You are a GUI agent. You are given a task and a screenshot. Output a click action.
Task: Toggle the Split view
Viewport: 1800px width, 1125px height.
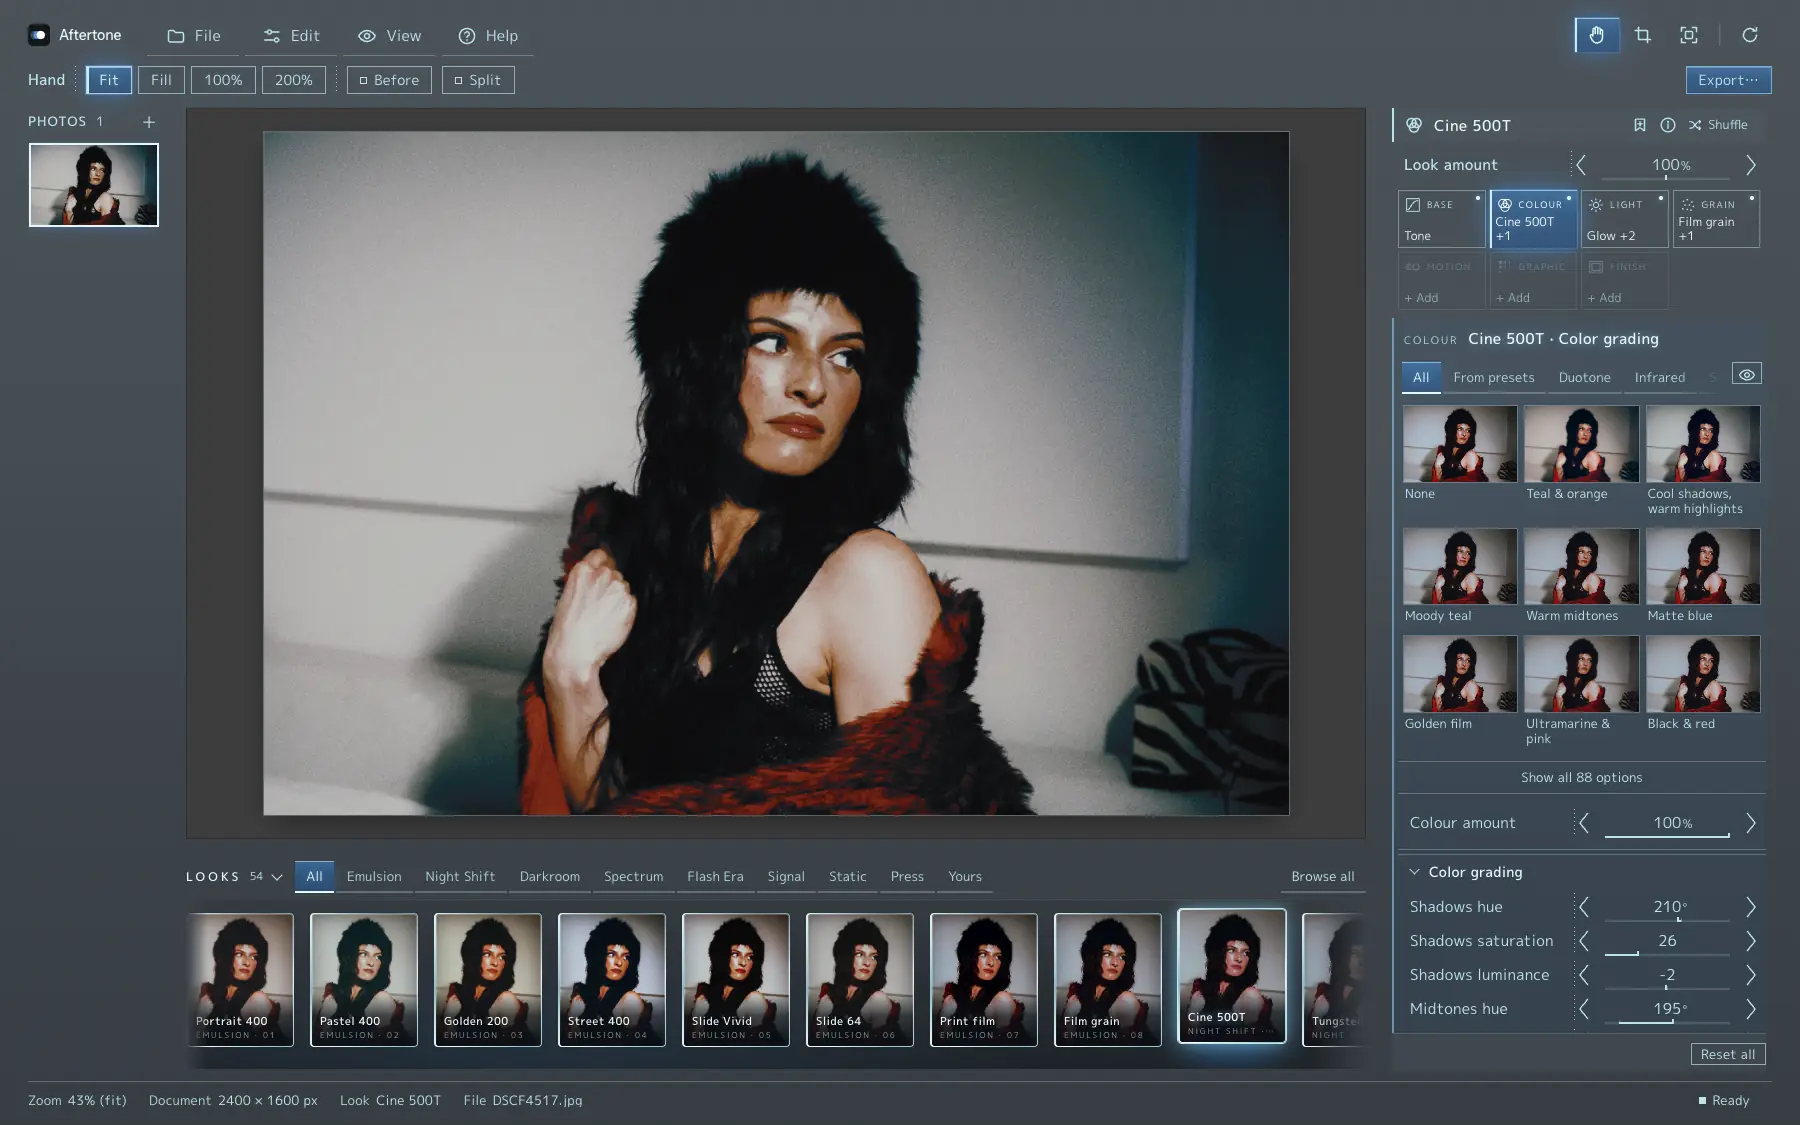click(x=478, y=80)
